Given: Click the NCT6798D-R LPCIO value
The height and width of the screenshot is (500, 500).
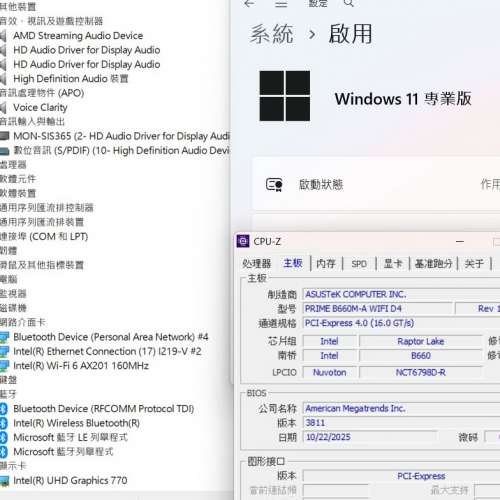Looking at the screenshot, I should click(x=421, y=372).
